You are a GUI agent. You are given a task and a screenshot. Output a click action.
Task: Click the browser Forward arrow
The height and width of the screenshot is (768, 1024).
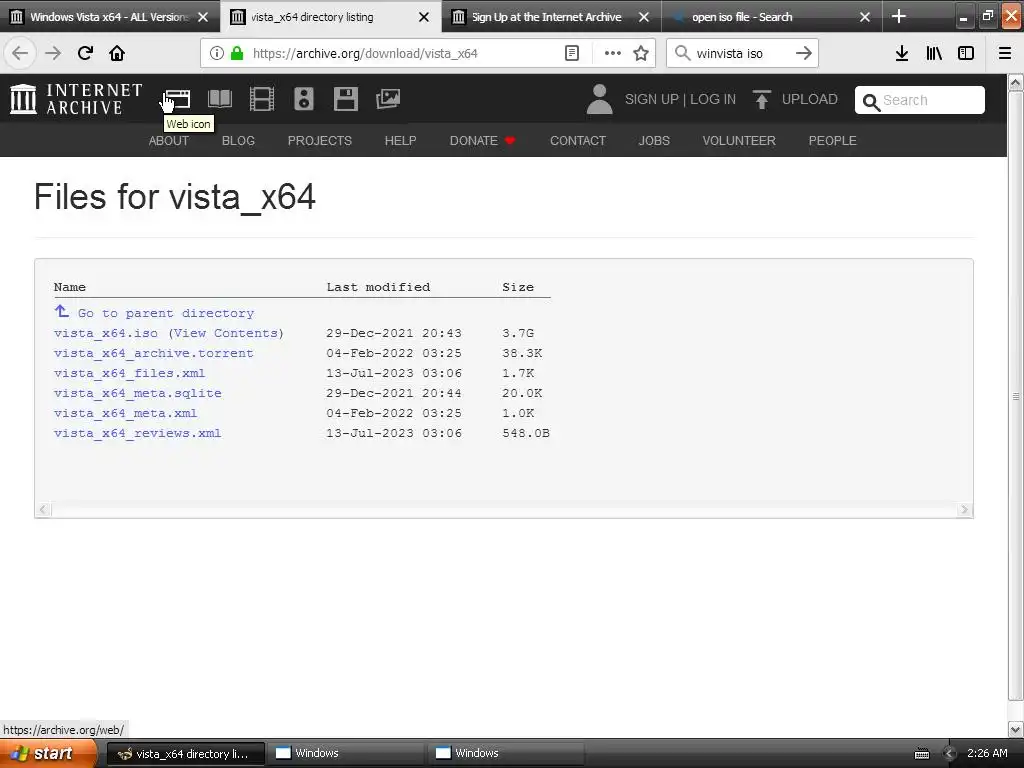[53, 53]
